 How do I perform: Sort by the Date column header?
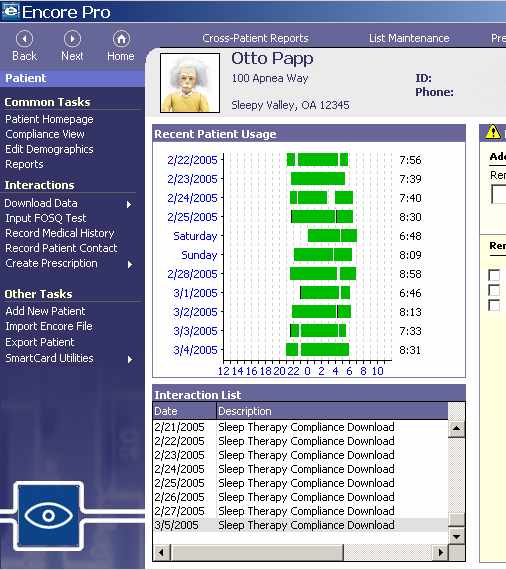pyautogui.click(x=184, y=411)
